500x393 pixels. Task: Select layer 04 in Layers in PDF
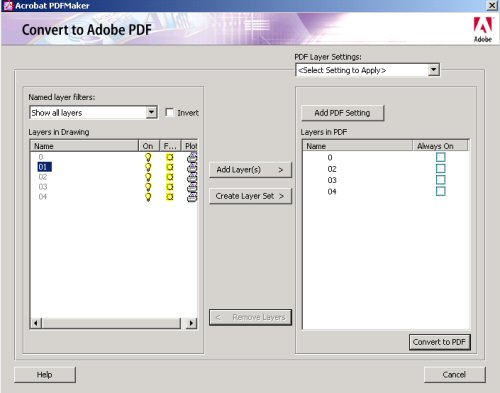(332, 192)
